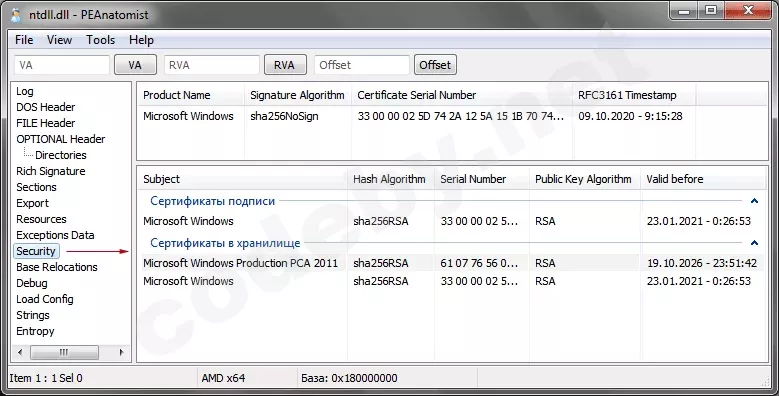The width and height of the screenshot is (779, 396).
Task: Collapse the Сертификаты подписи group
Action: pos(754,201)
